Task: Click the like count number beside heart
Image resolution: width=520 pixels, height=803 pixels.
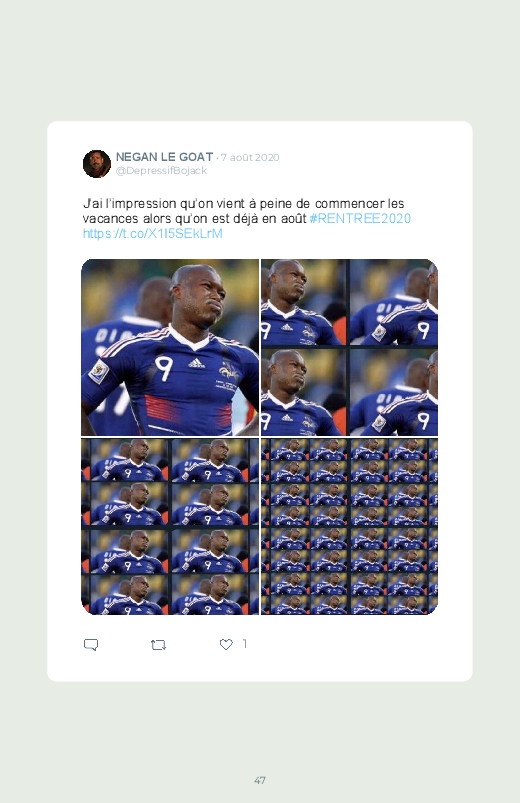Action: click(x=245, y=644)
